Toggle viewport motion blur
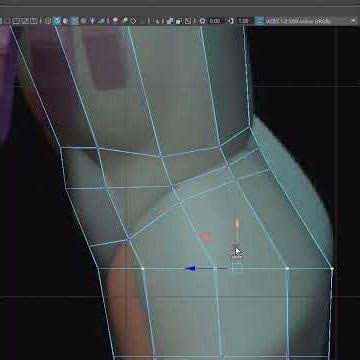 [125, 21]
